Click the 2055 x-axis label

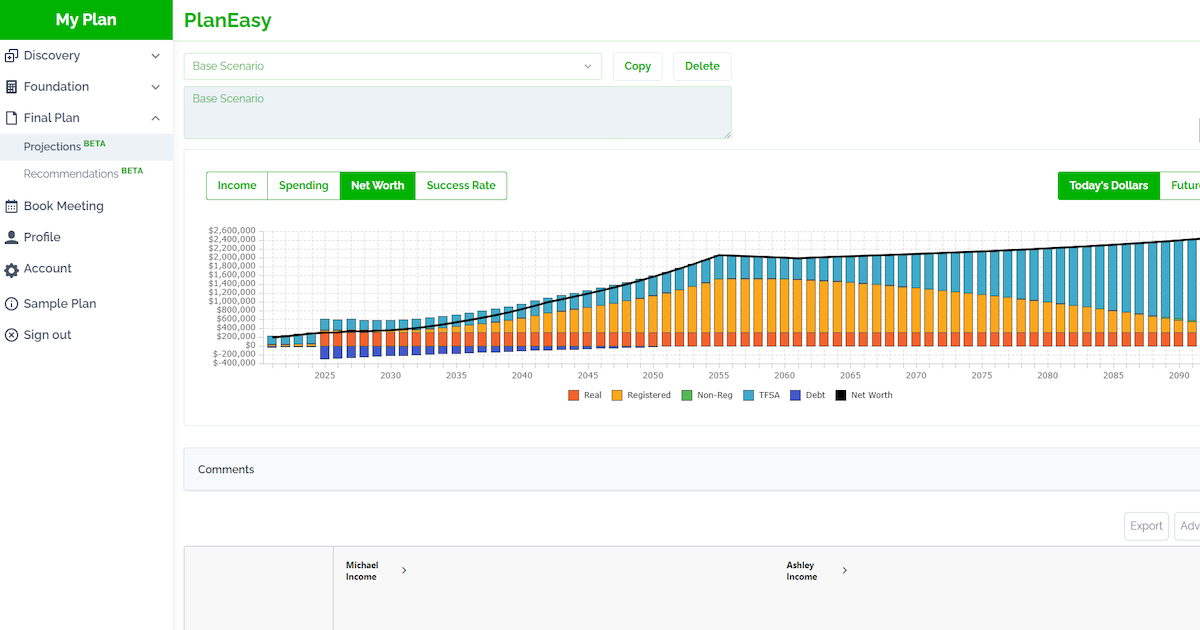(719, 376)
